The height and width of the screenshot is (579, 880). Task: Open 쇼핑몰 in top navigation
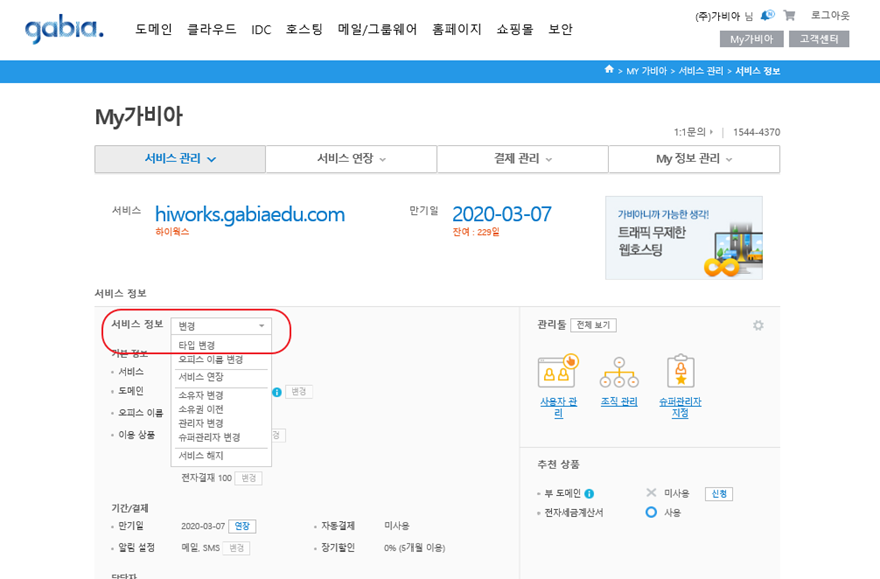pos(515,29)
